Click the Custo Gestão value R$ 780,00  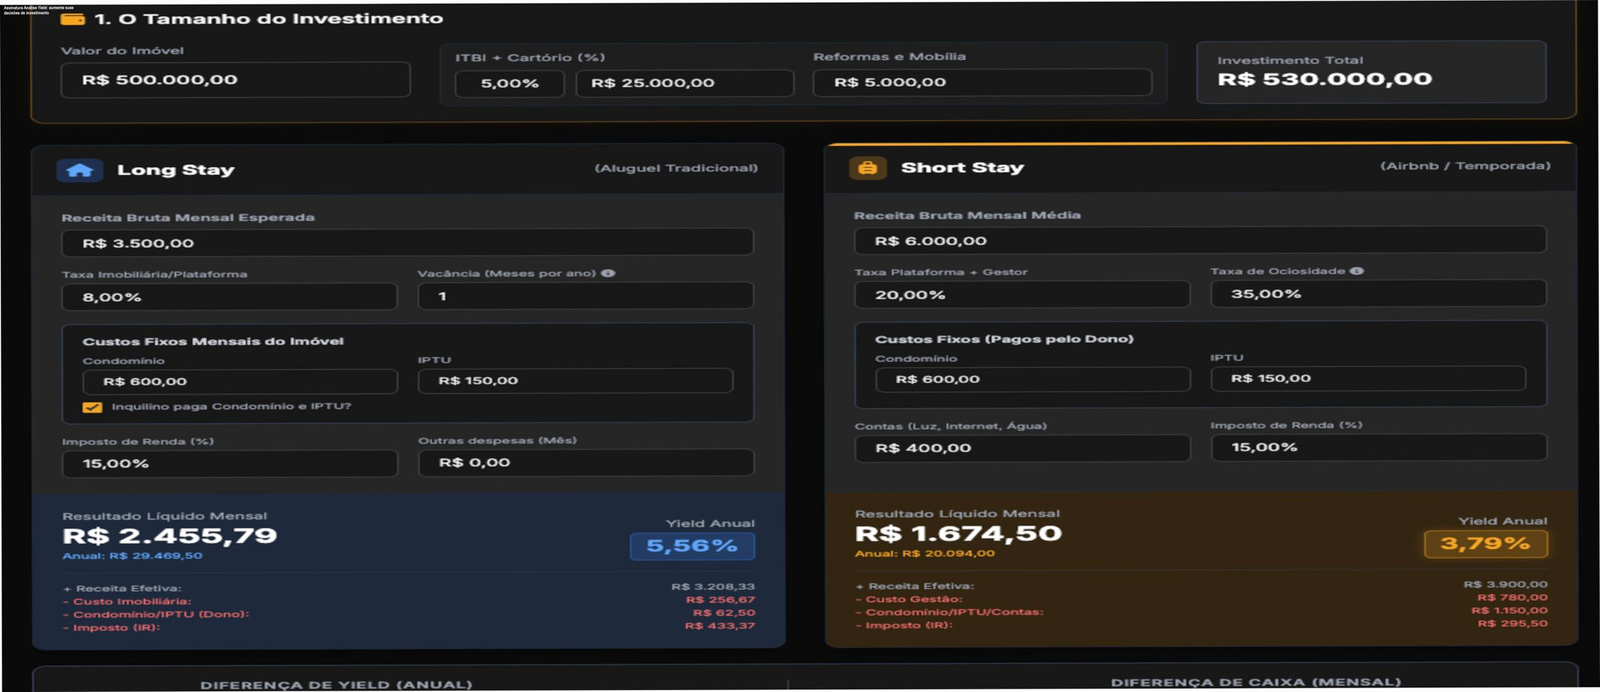1512,598
